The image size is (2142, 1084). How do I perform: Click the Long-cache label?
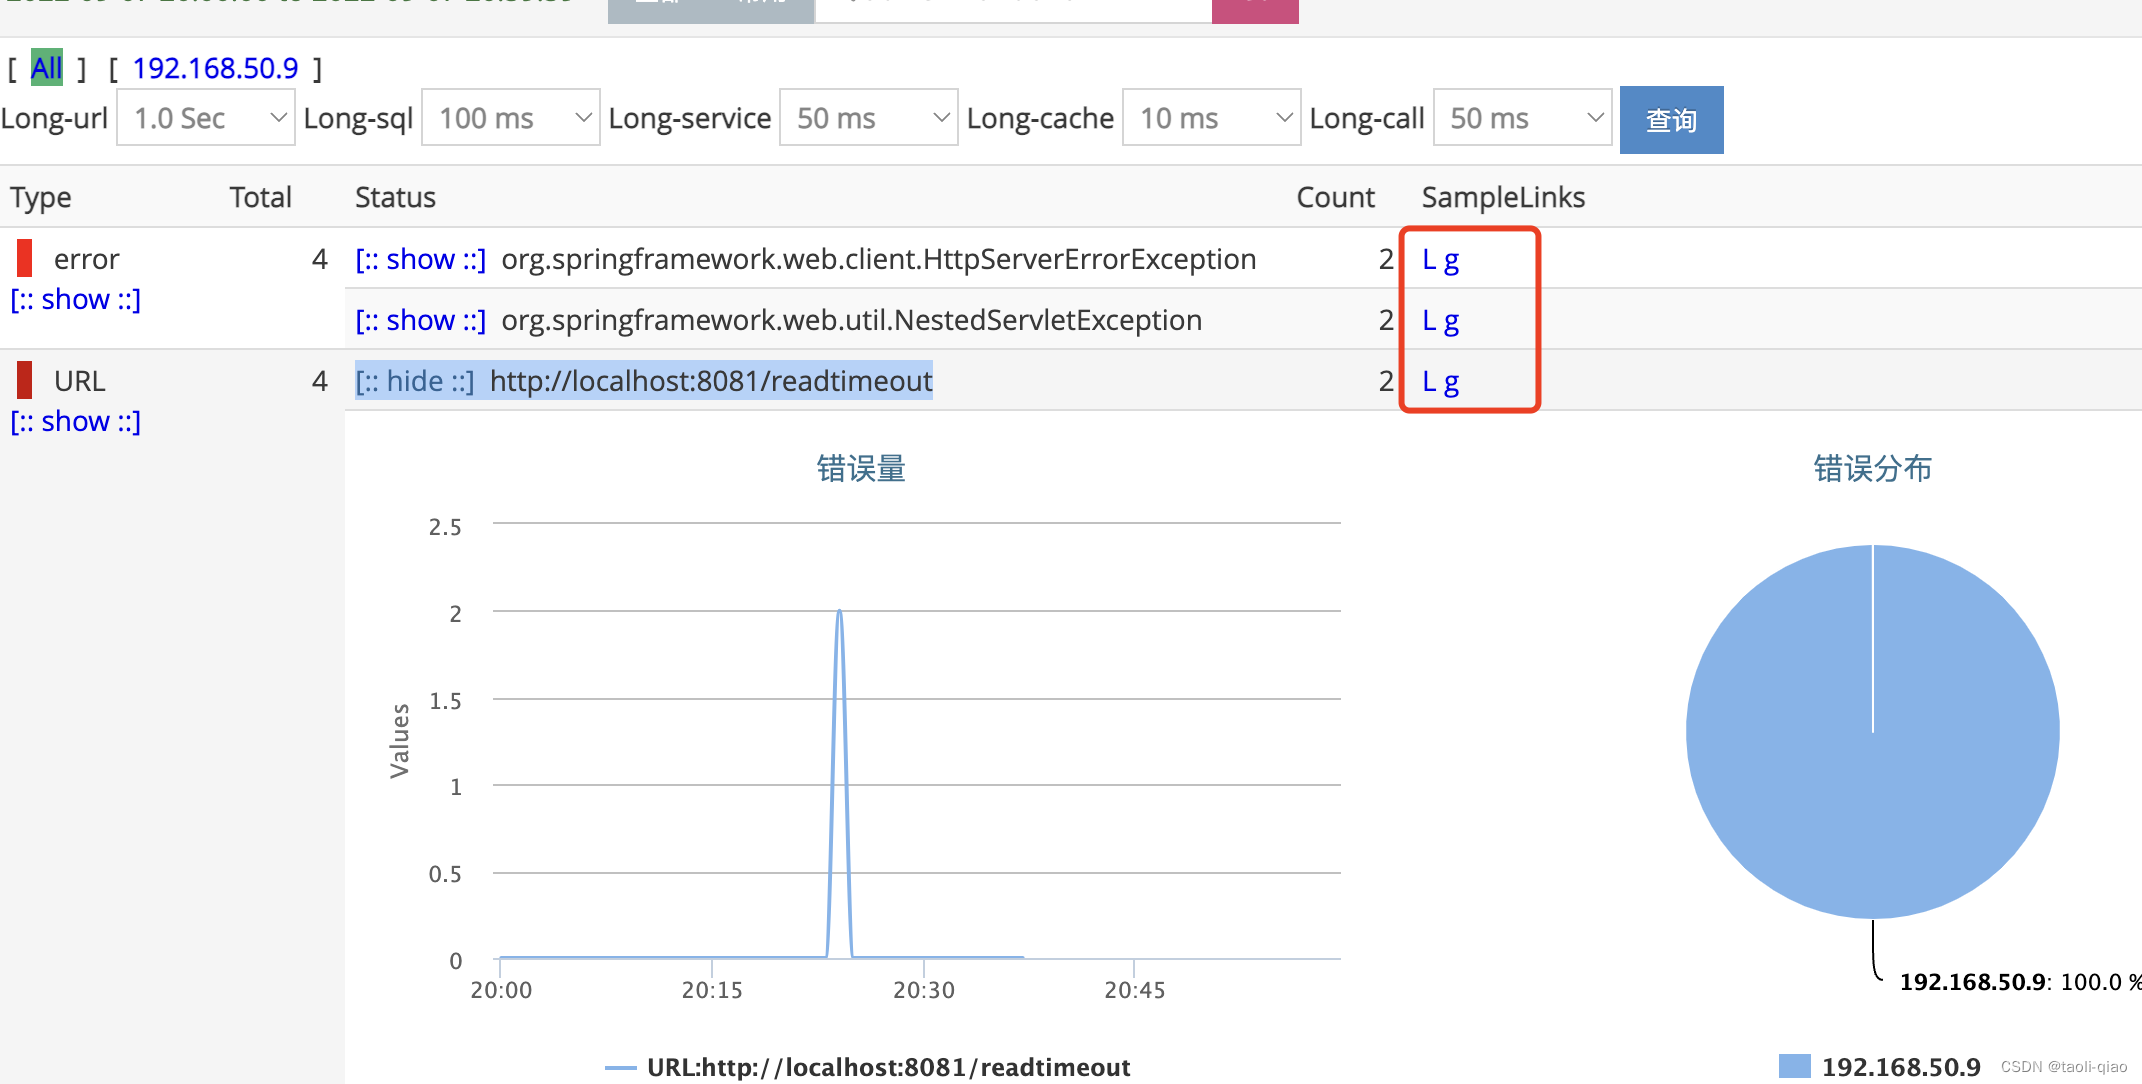click(1040, 118)
